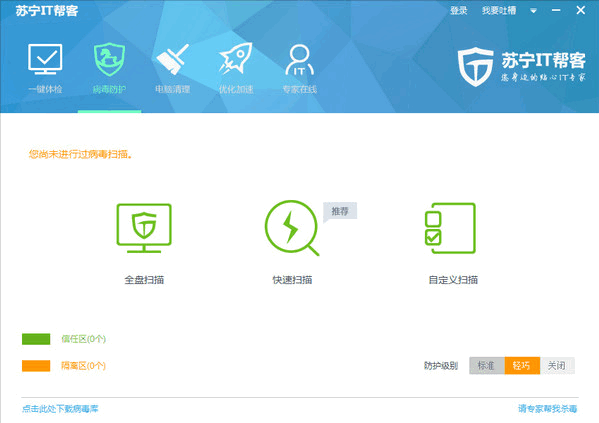Open the 信任区(0个) link
599x423 pixels.
point(83,339)
